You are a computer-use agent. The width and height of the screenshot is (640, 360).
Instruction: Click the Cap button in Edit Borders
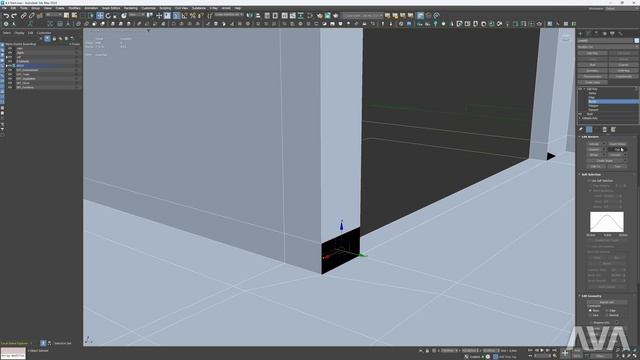coord(617,149)
